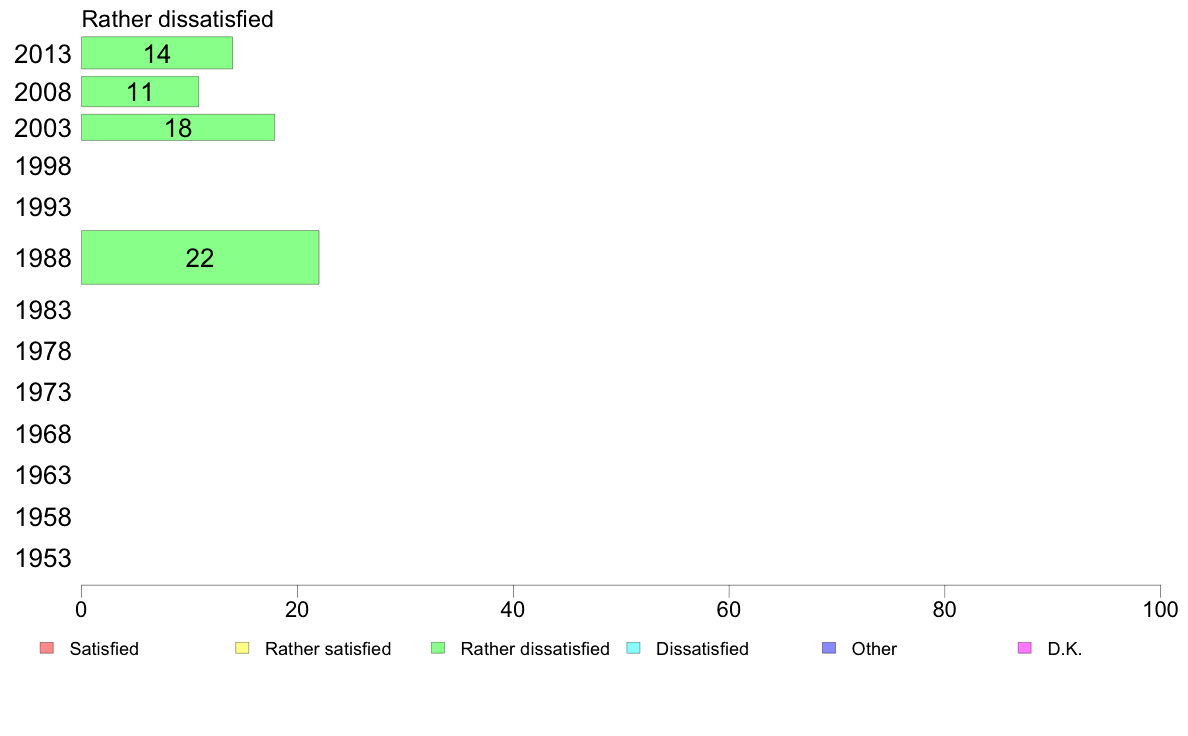Select the 1988 bar showing 22
The width and height of the screenshot is (1188, 736).
tap(200, 258)
